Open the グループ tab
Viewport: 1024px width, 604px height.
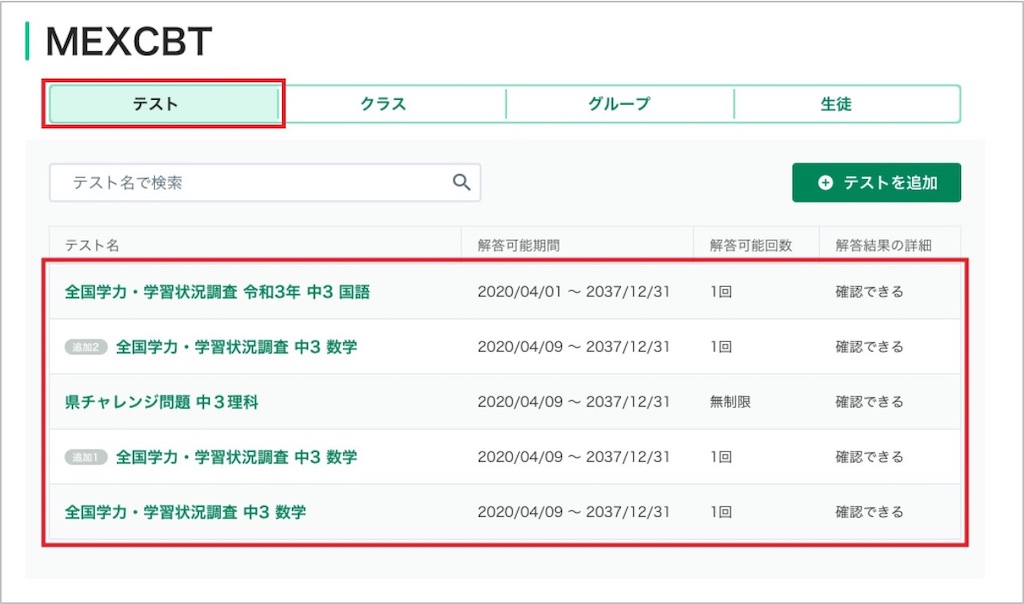(620, 104)
